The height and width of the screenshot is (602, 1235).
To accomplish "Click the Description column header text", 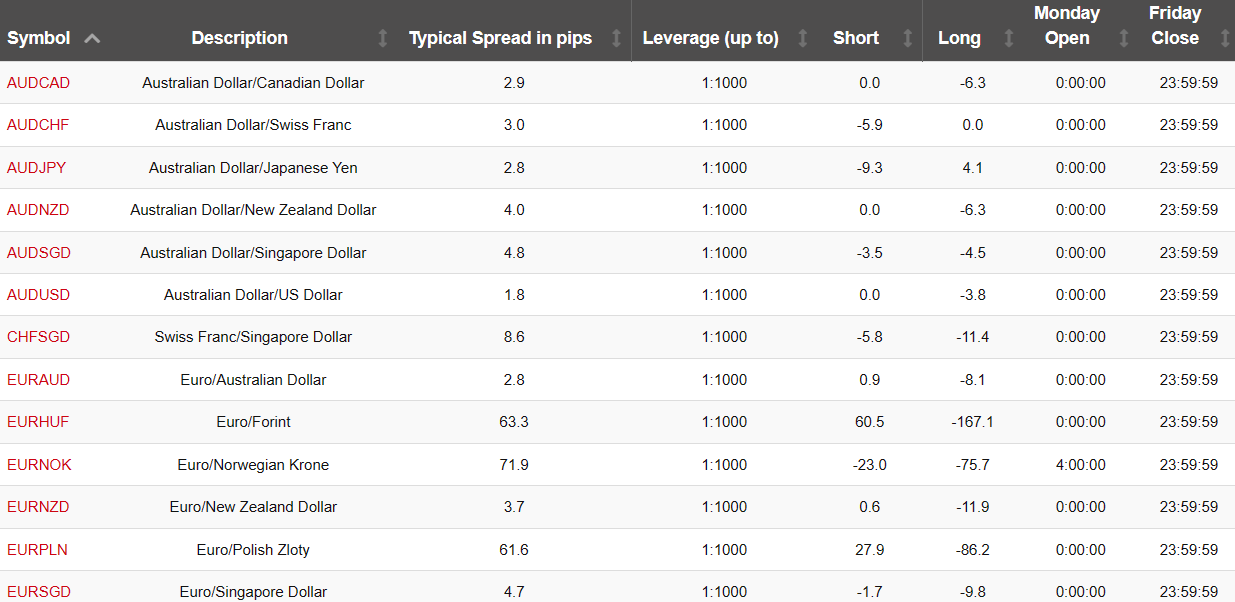I will [239, 38].
